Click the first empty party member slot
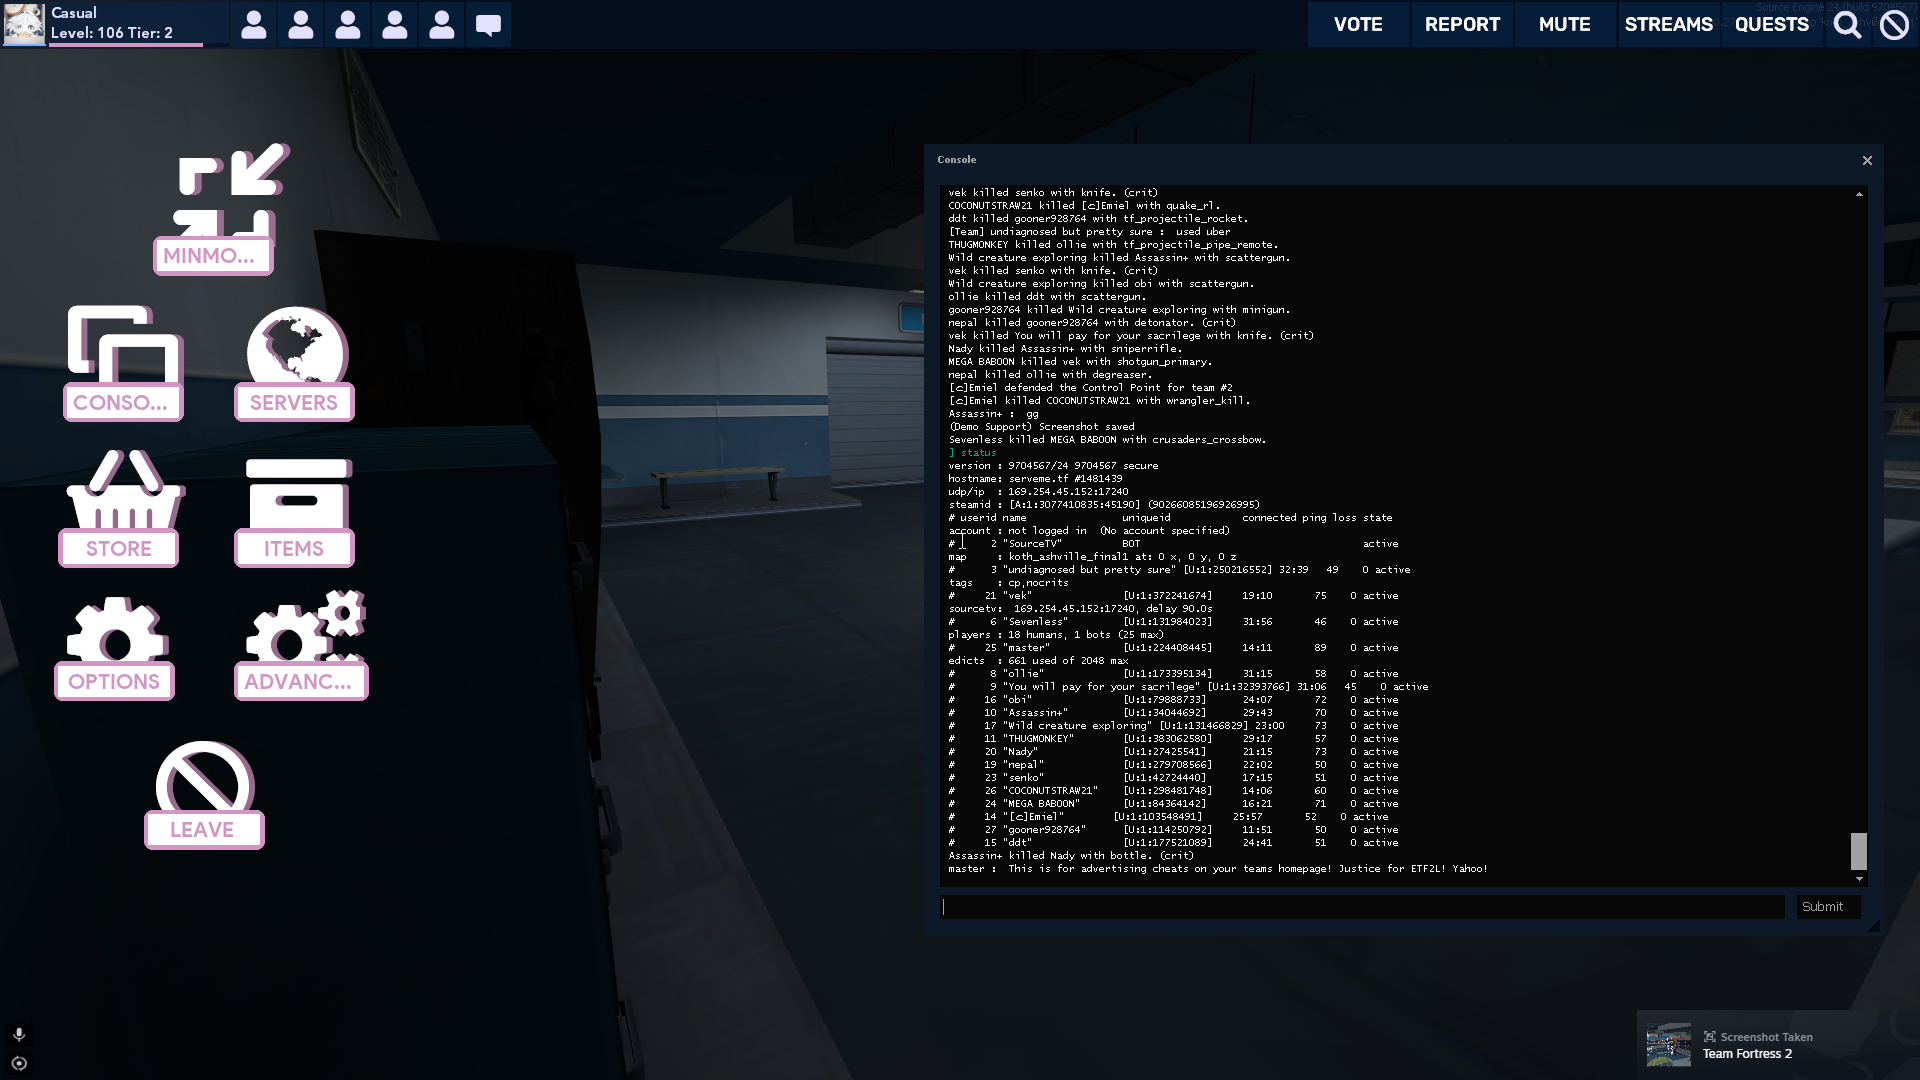The height and width of the screenshot is (1080, 1920). [x=254, y=24]
